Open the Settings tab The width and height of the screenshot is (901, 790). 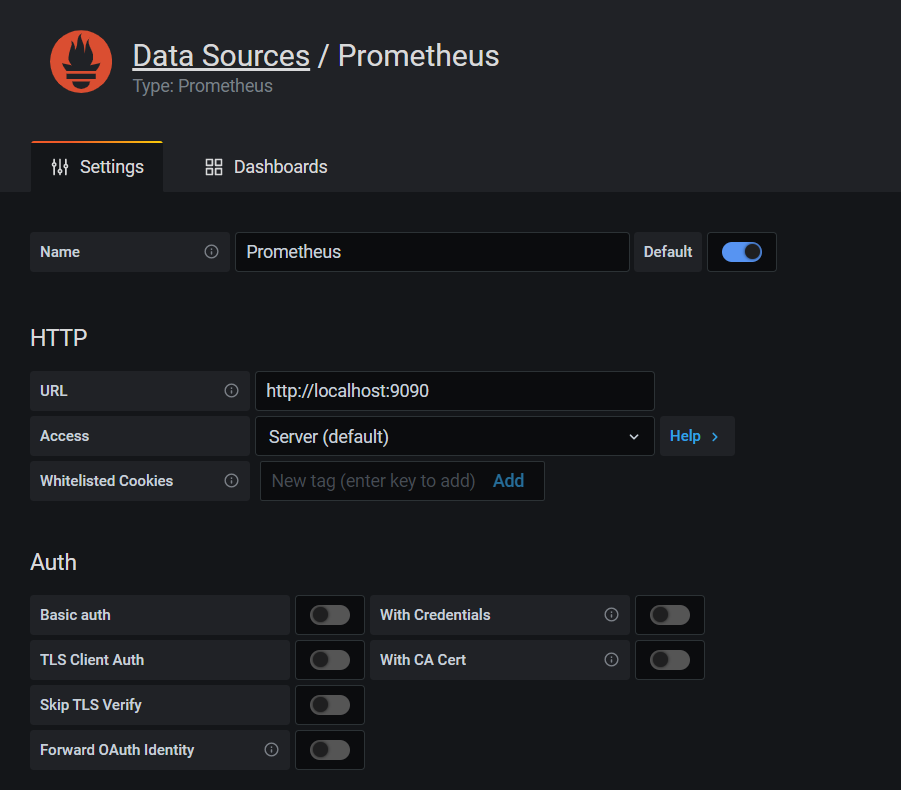[x=97, y=167]
